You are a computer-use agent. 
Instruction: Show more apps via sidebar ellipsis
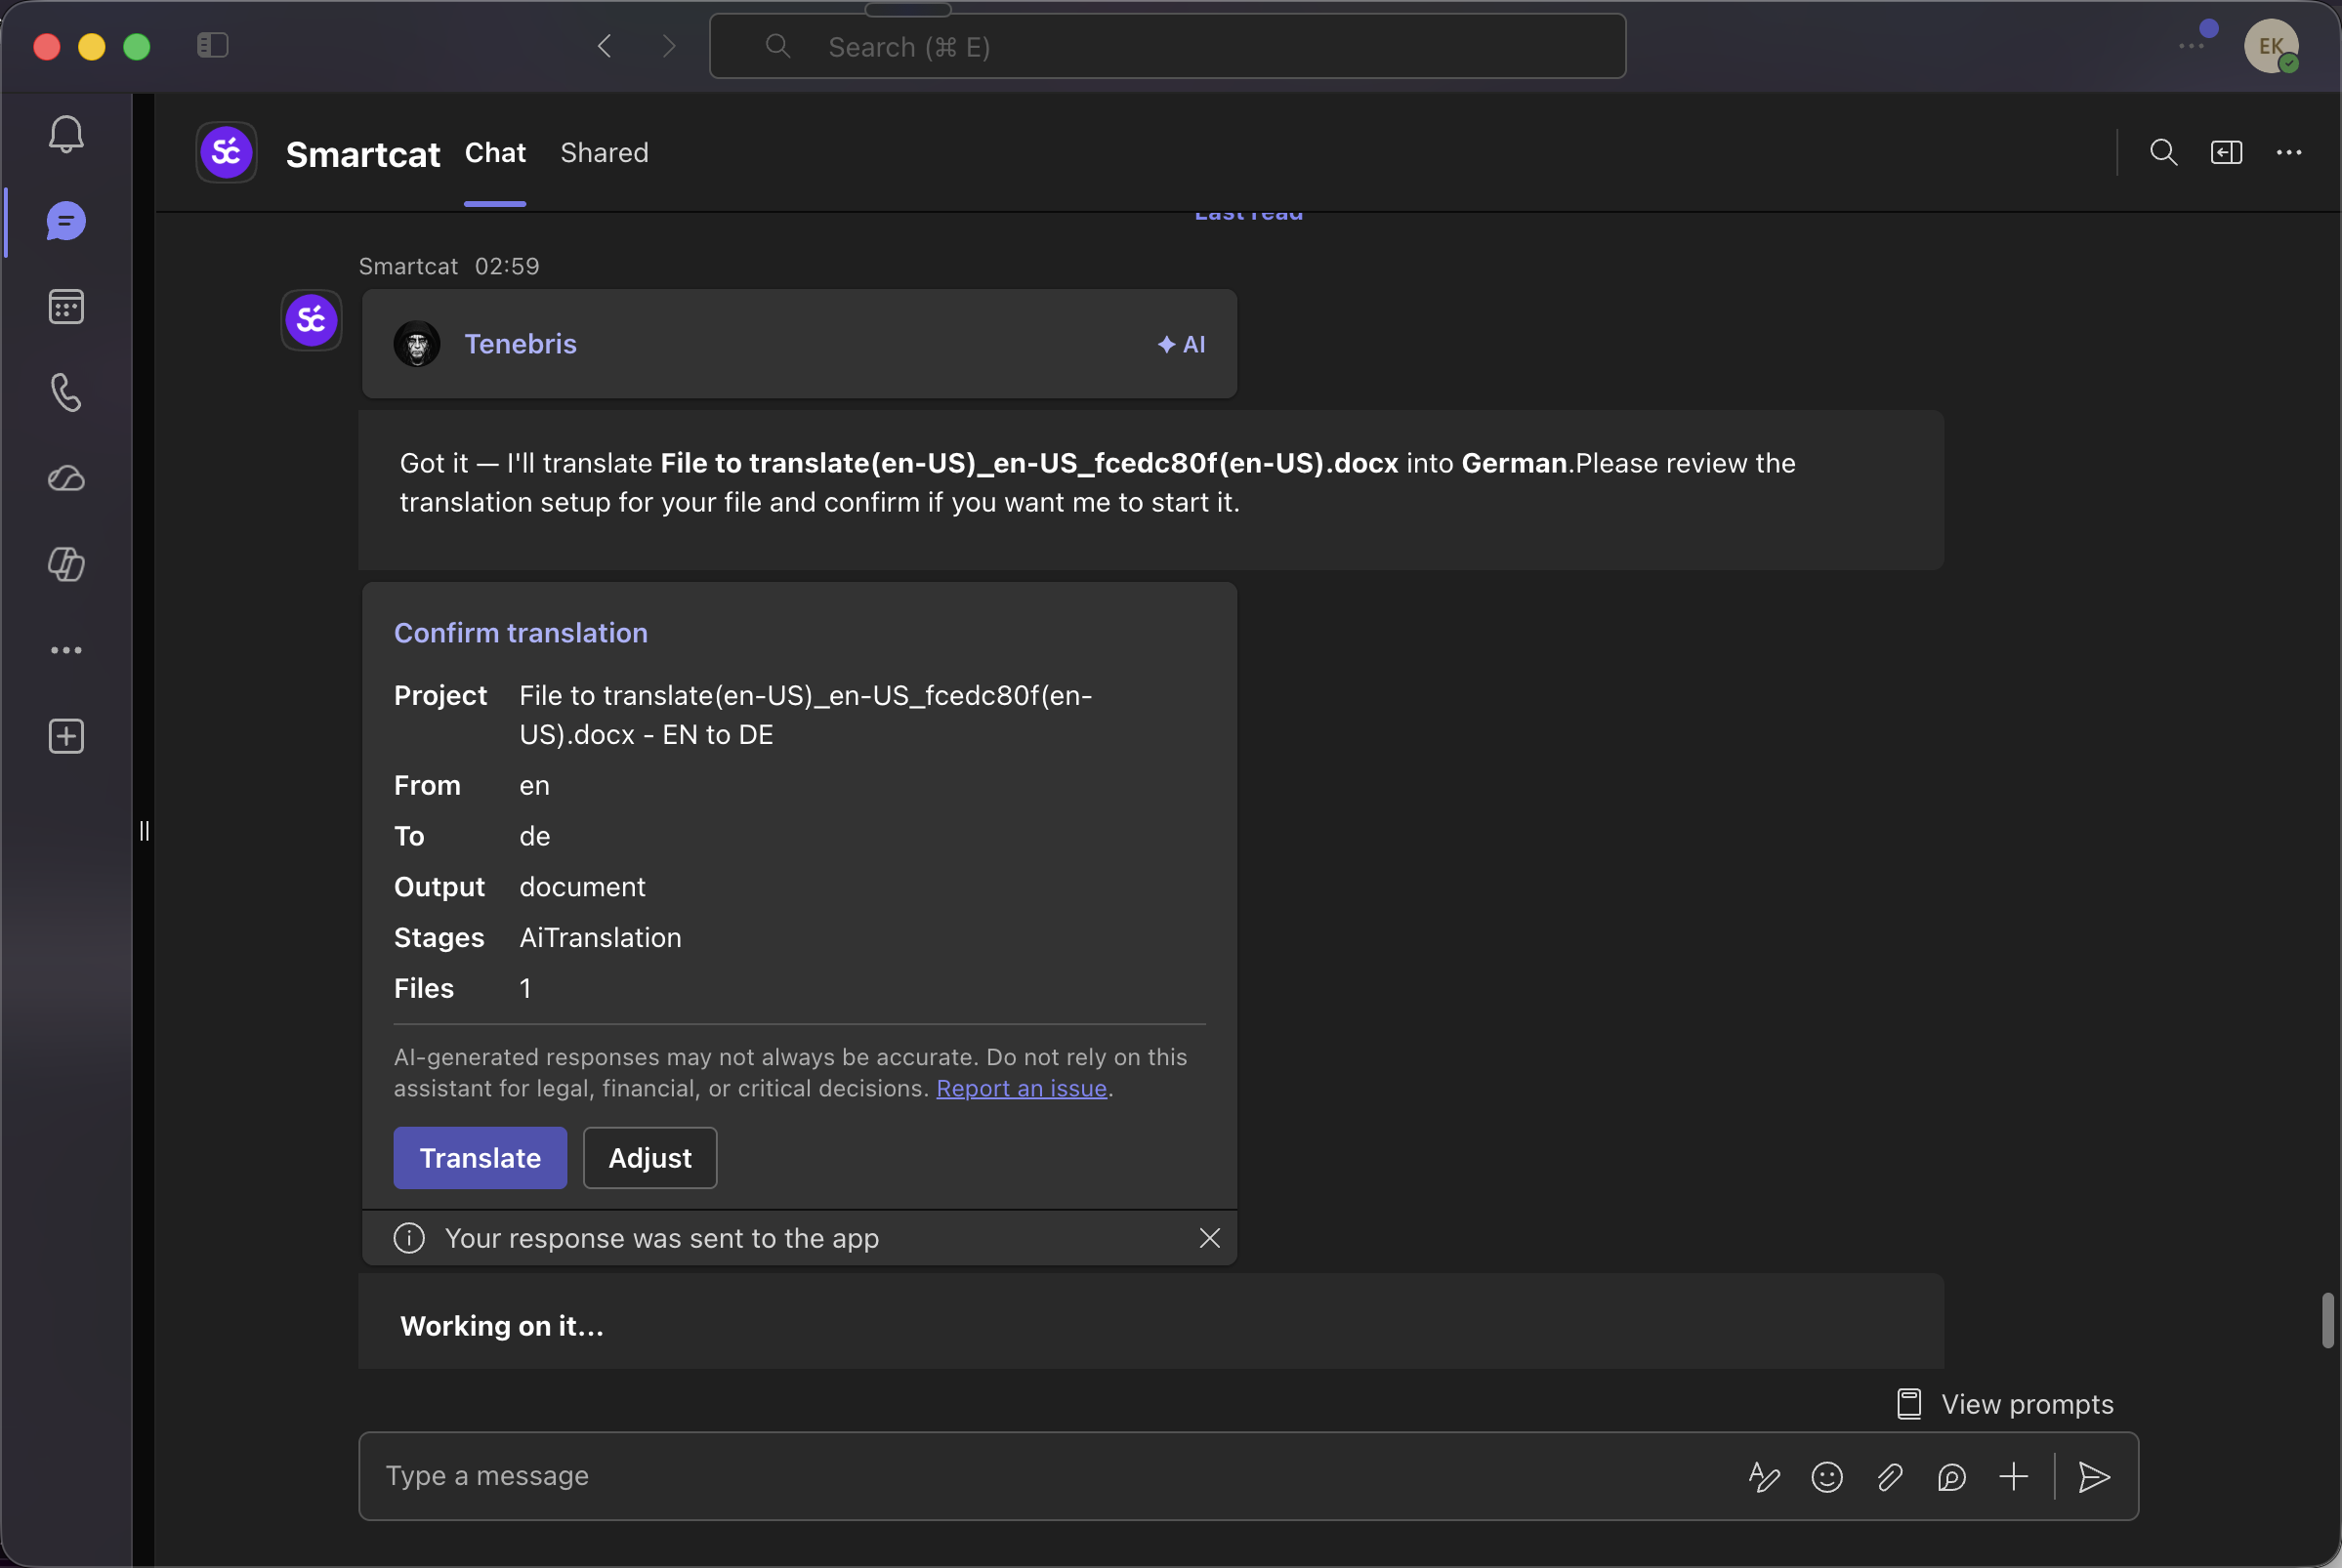point(66,650)
